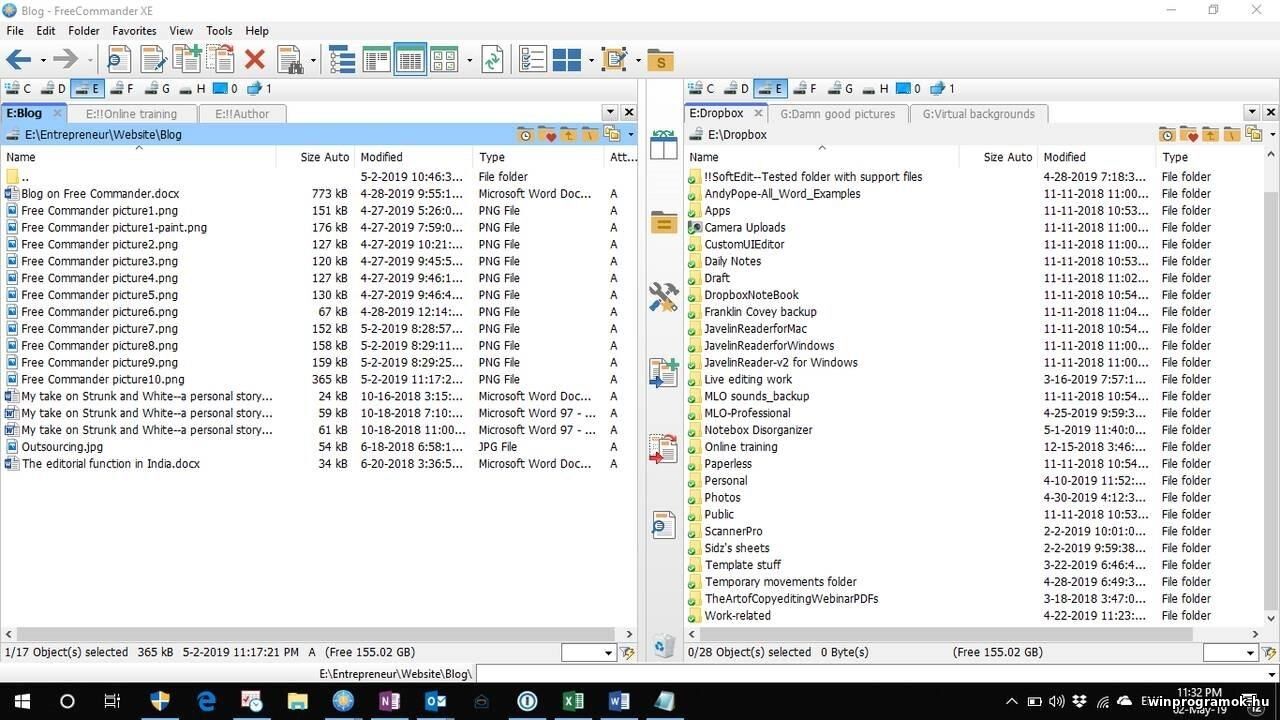Open the Tools menu
This screenshot has height=720, width=1280.
point(219,31)
